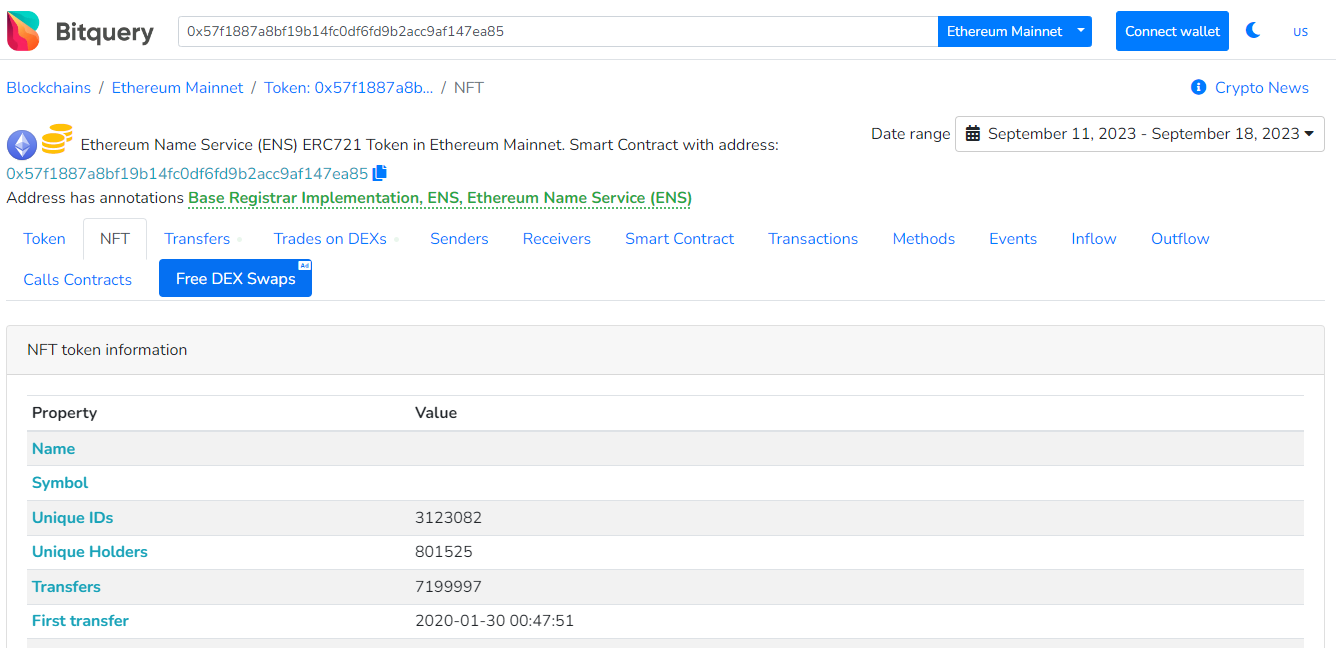Image resolution: width=1336 pixels, height=648 pixels.
Task: Click Connect wallet button
Action: pyautogui.click(x=1172, y=31)
